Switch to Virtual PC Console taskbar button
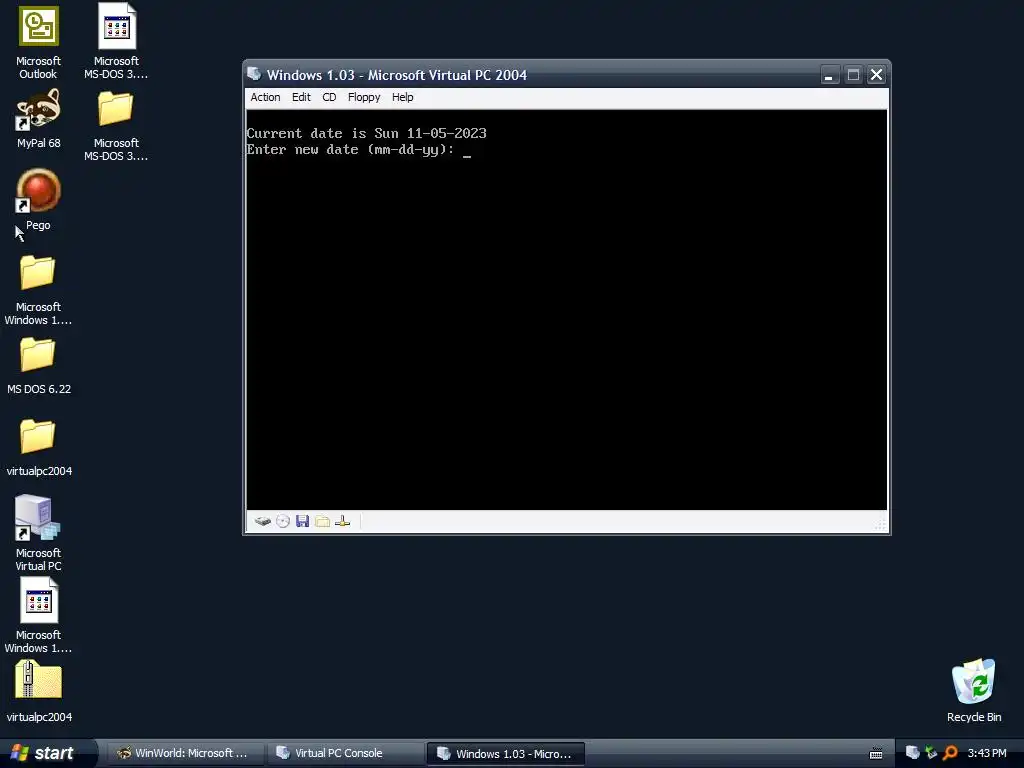Viewport: 1024px width, 768px height. pos(345,753)
